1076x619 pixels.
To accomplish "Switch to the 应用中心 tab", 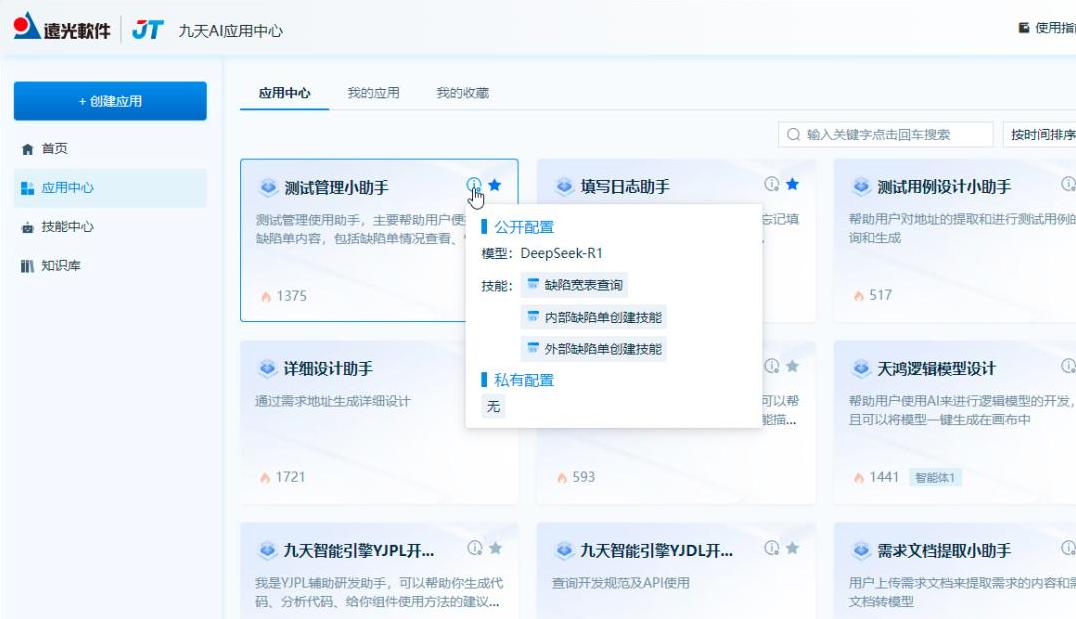I will tap(285, 93).
